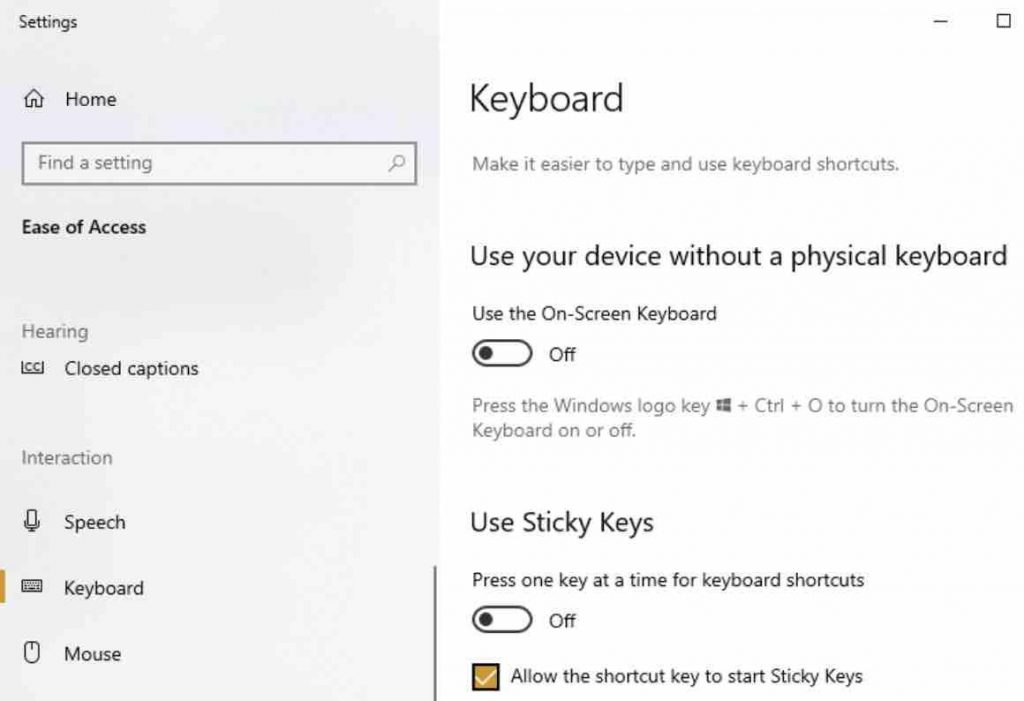Click the Ease of Access label

coord(83,227)
